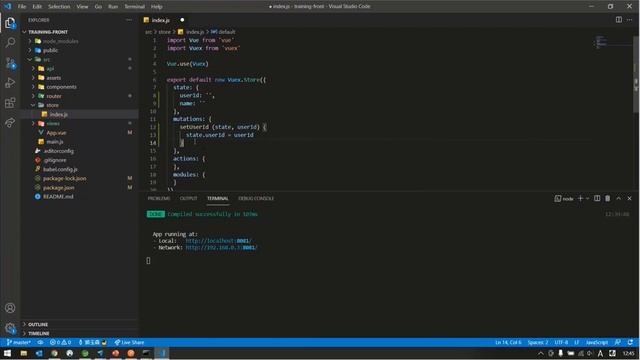The width and height of the screenshot is (640, 360).
Task: Open the Local localhost URL link
Action: tap(218, 241)
